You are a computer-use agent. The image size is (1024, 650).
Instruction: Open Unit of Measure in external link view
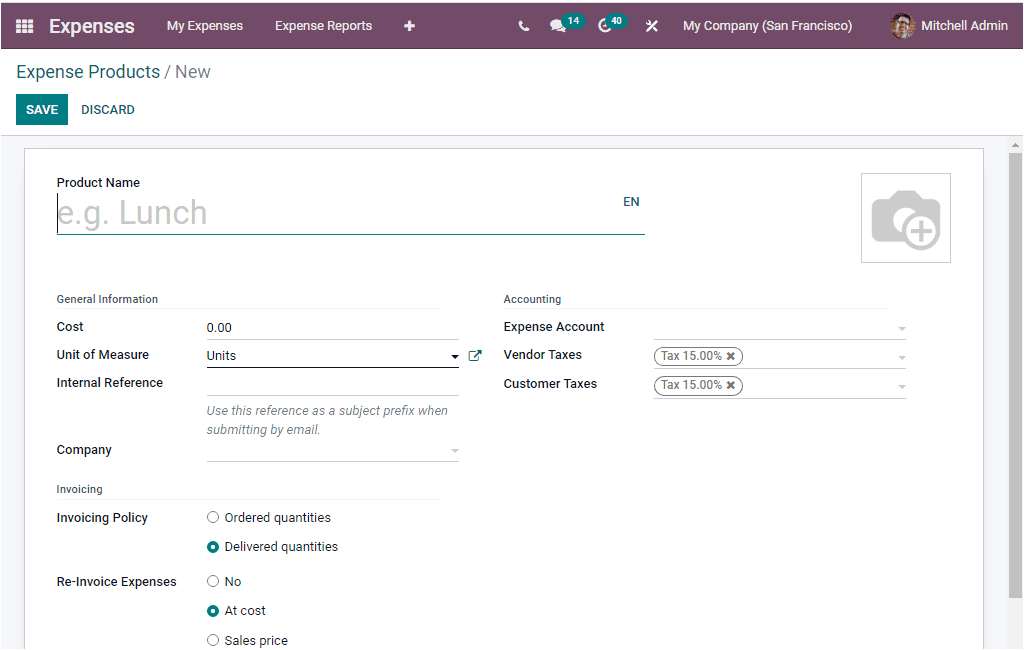coord(475,355)
